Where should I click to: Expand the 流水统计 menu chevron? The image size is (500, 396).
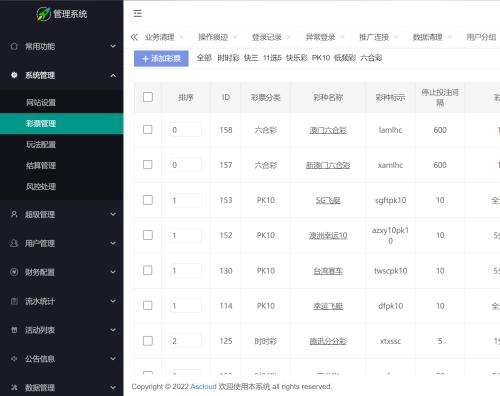click(113, 301)
